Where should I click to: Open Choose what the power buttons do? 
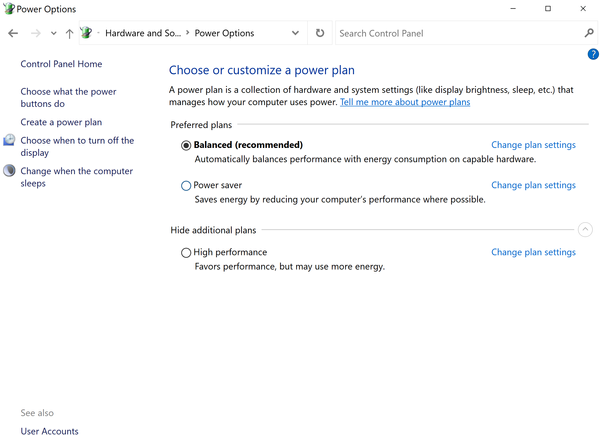68,98
